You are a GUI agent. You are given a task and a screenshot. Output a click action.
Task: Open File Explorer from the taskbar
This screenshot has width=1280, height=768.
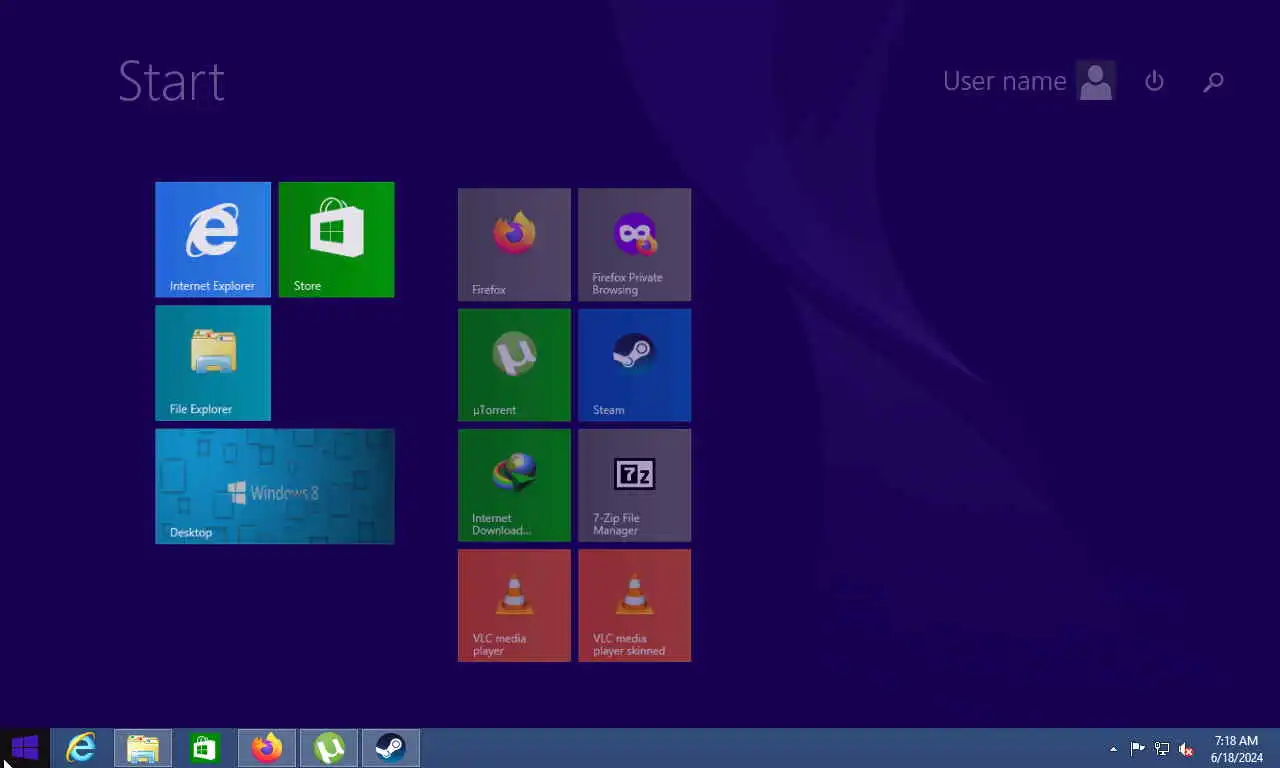(143, 748)
